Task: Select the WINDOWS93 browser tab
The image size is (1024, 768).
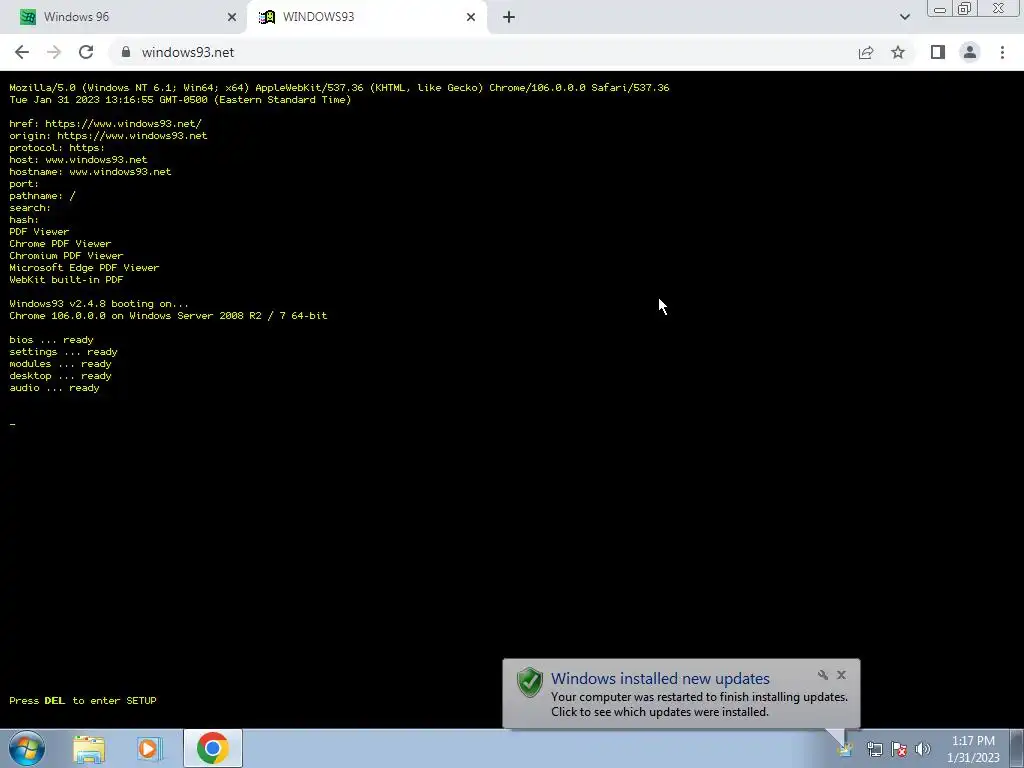Action: pos(366,17)
